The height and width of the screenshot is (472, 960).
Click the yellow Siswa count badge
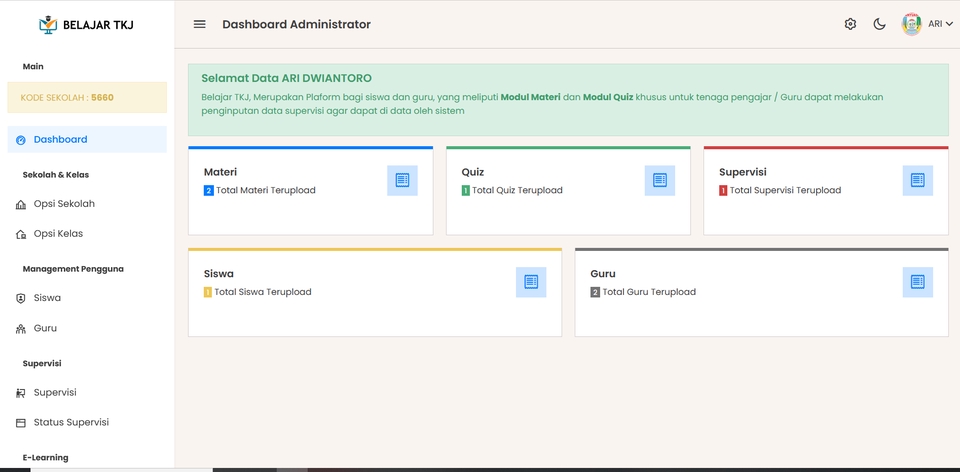[208, 293]
